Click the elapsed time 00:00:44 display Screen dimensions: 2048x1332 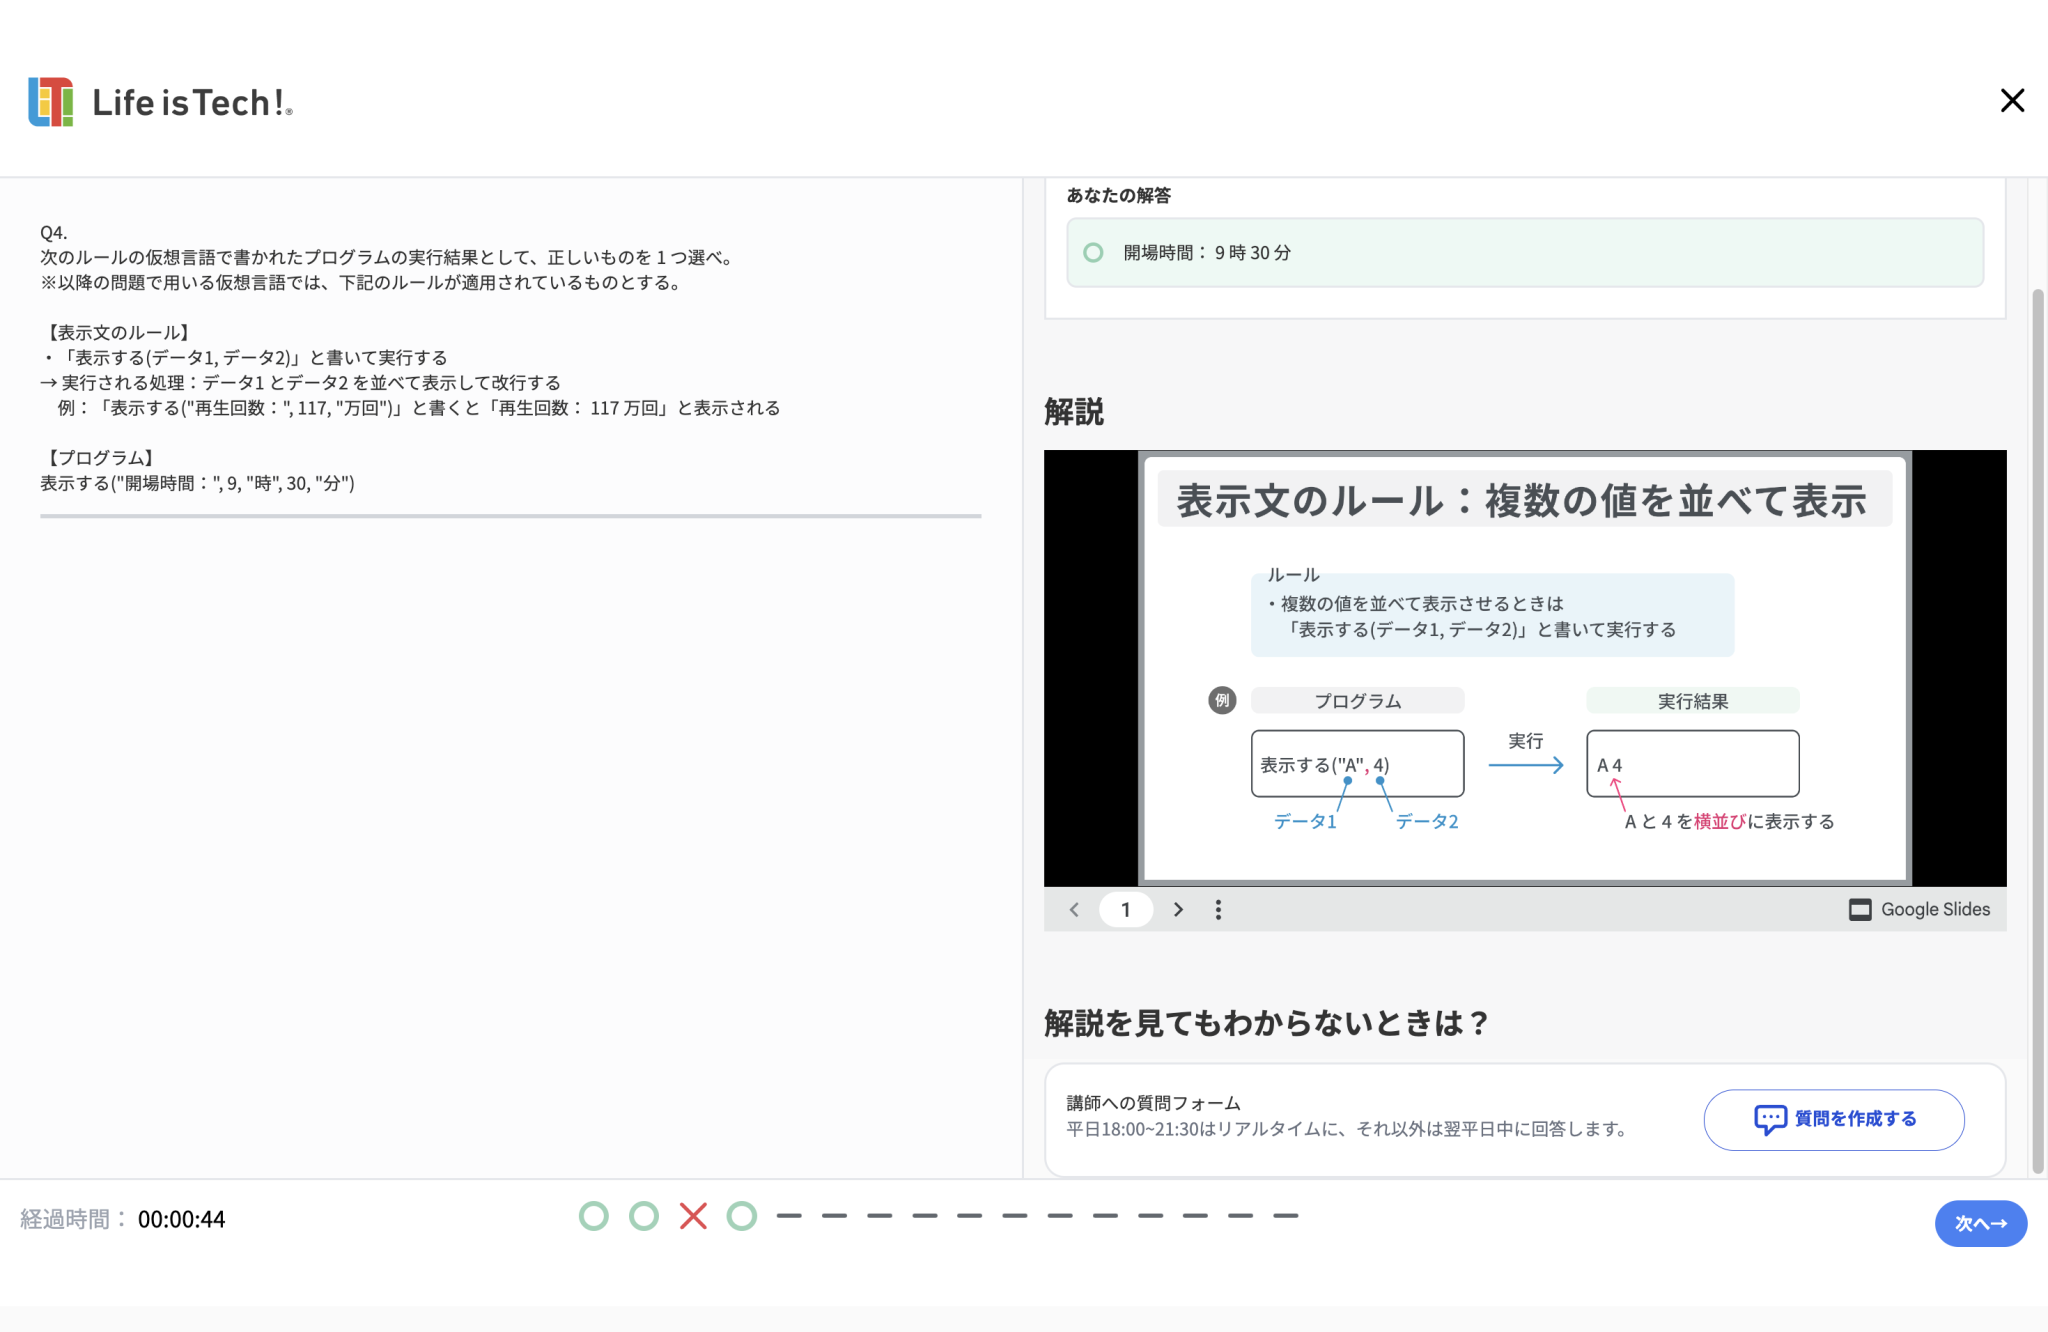click(x=181, y=1220)
